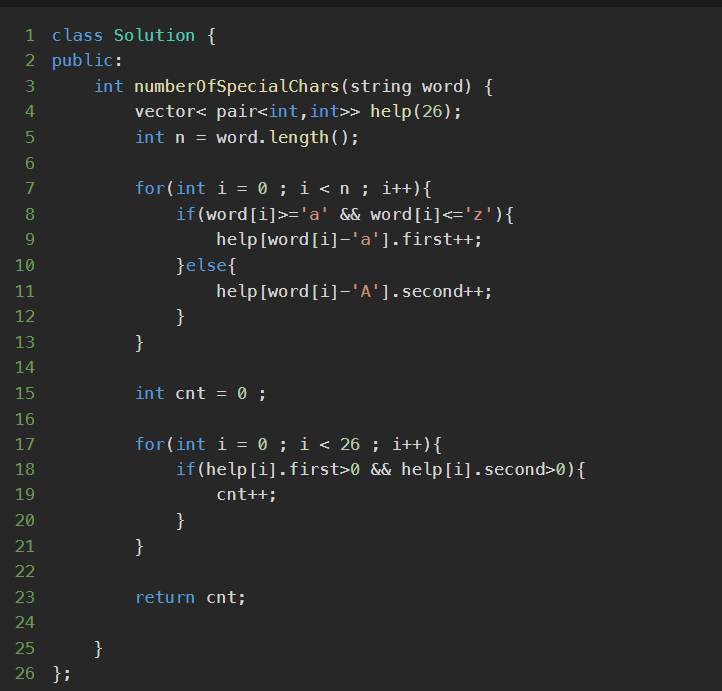Click 'cnt' variable on line 15

pos(190,393)
